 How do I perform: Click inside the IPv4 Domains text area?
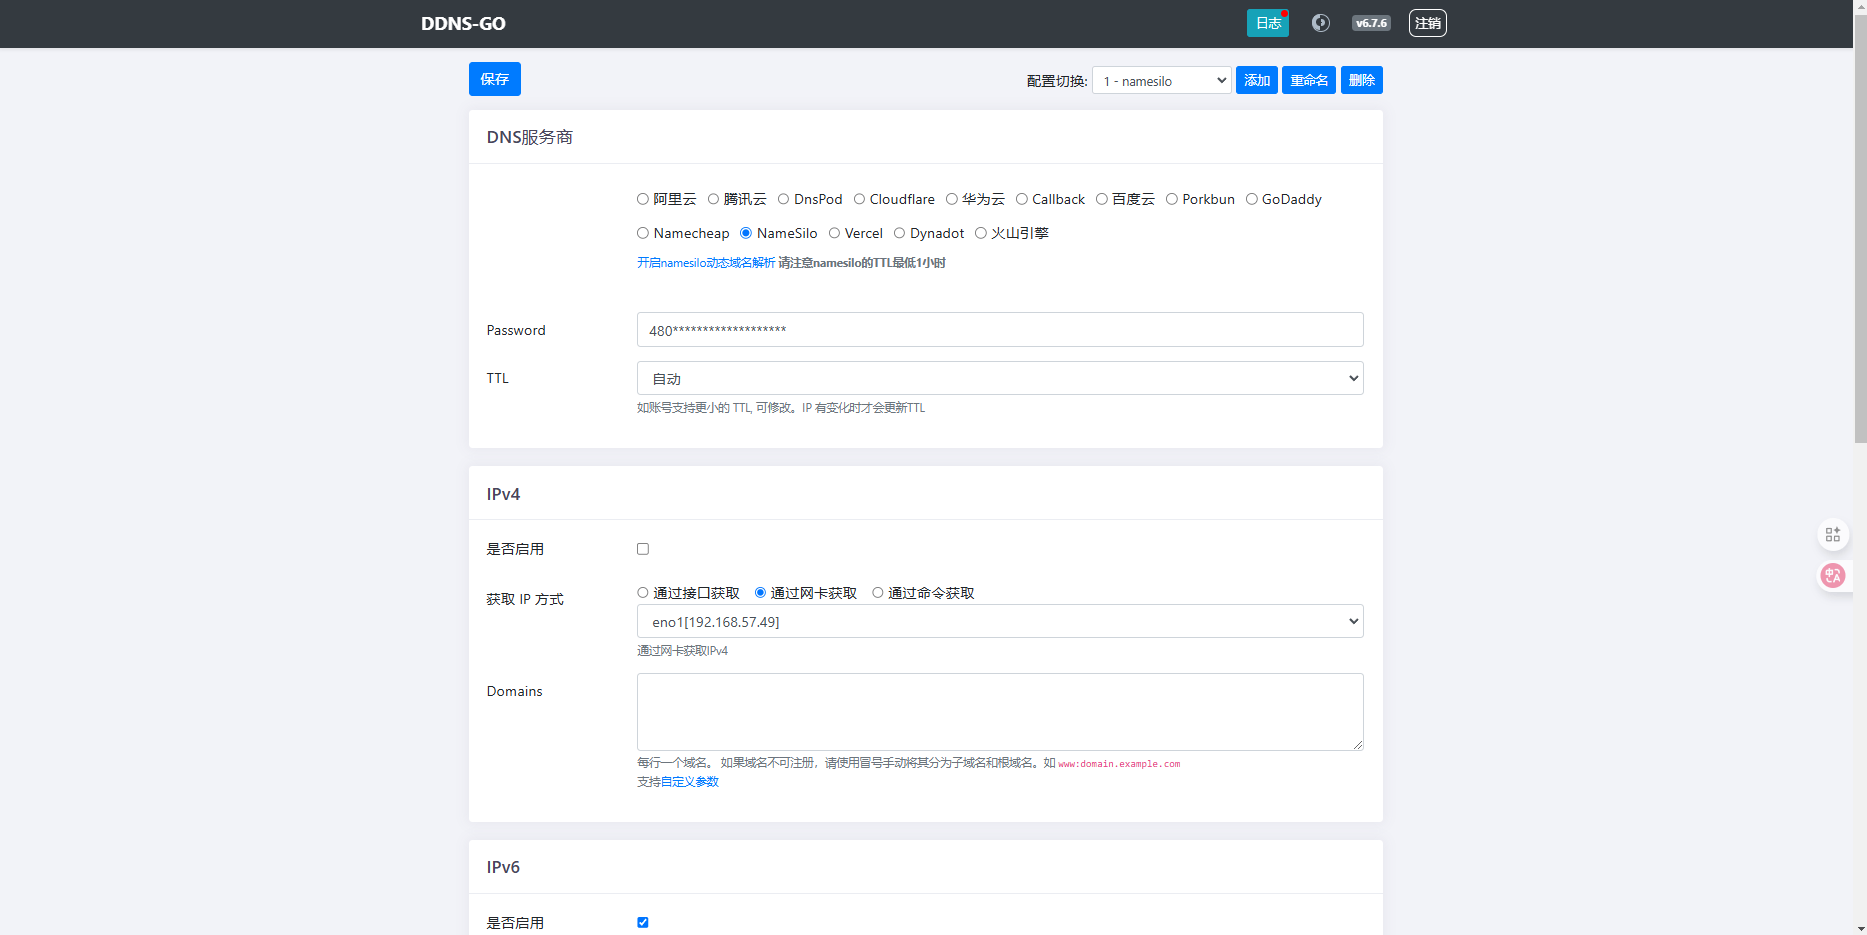coord(999,712)
